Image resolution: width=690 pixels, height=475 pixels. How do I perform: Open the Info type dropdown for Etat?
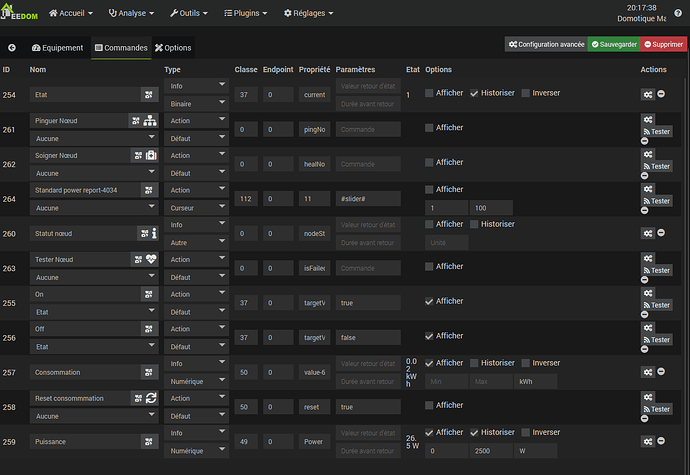click(x=196, y=86)
